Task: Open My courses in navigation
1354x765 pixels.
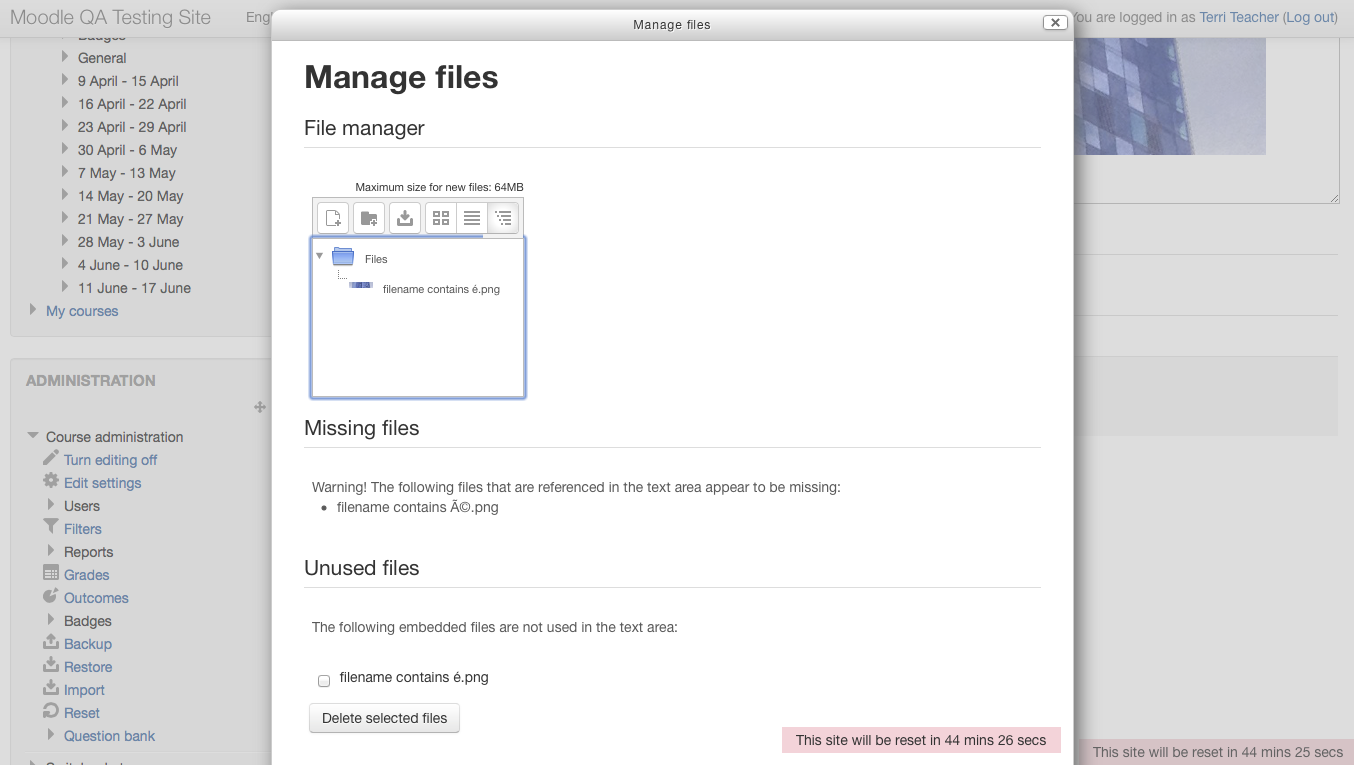Action: click(x=82, y=311)
